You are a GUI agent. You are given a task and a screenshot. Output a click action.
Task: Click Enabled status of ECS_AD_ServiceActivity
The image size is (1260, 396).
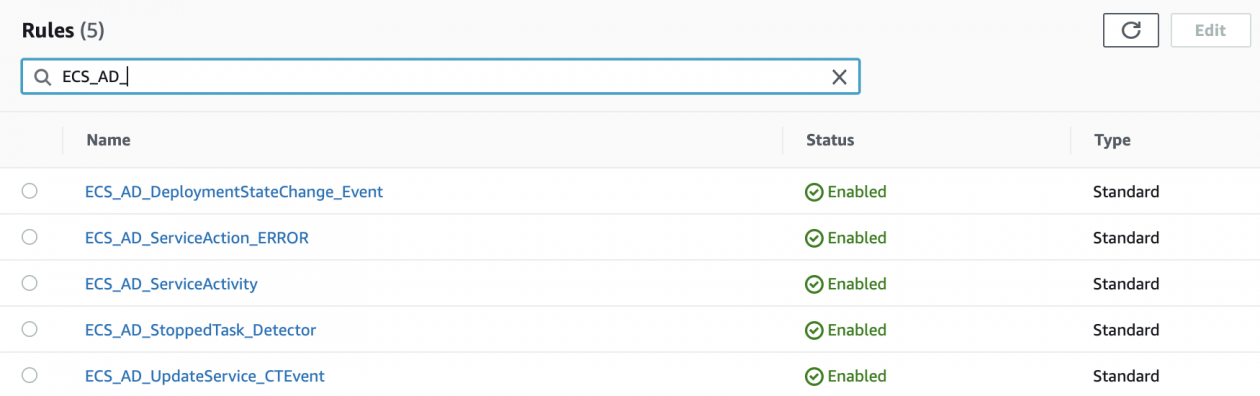click(x=846, y=284)
